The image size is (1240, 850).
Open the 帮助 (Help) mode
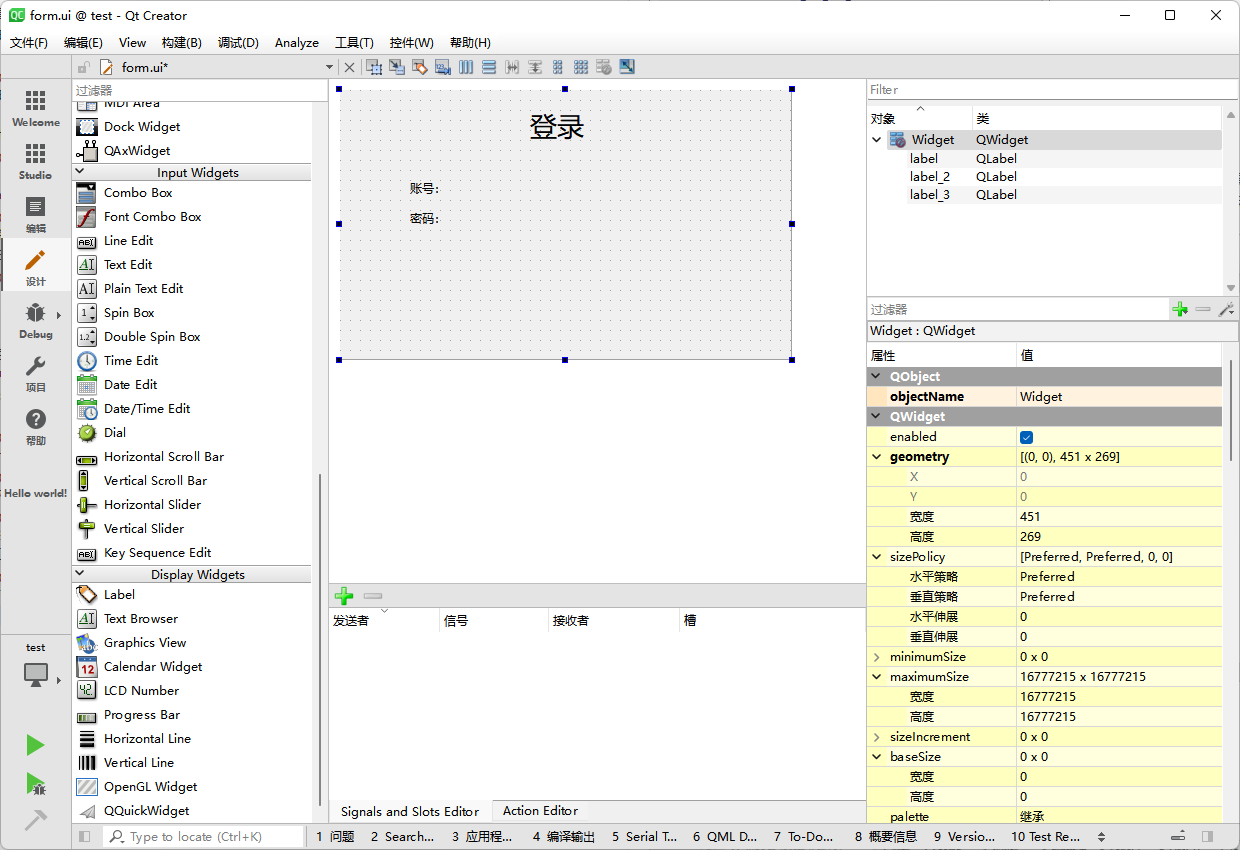36,426
